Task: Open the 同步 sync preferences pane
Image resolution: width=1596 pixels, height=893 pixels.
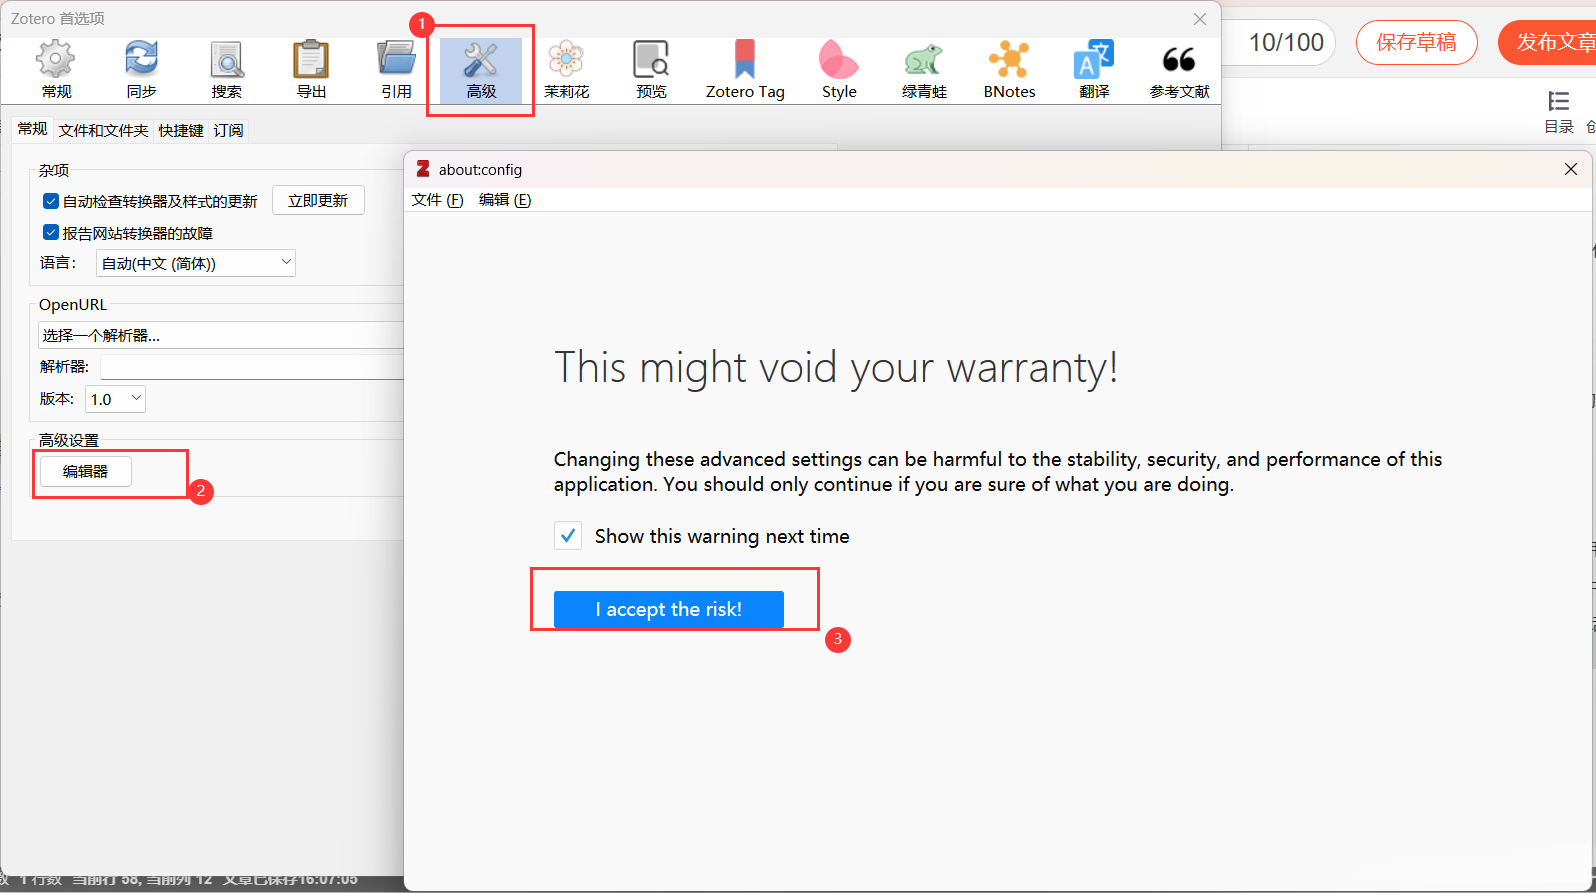Action: pos(141,70)
